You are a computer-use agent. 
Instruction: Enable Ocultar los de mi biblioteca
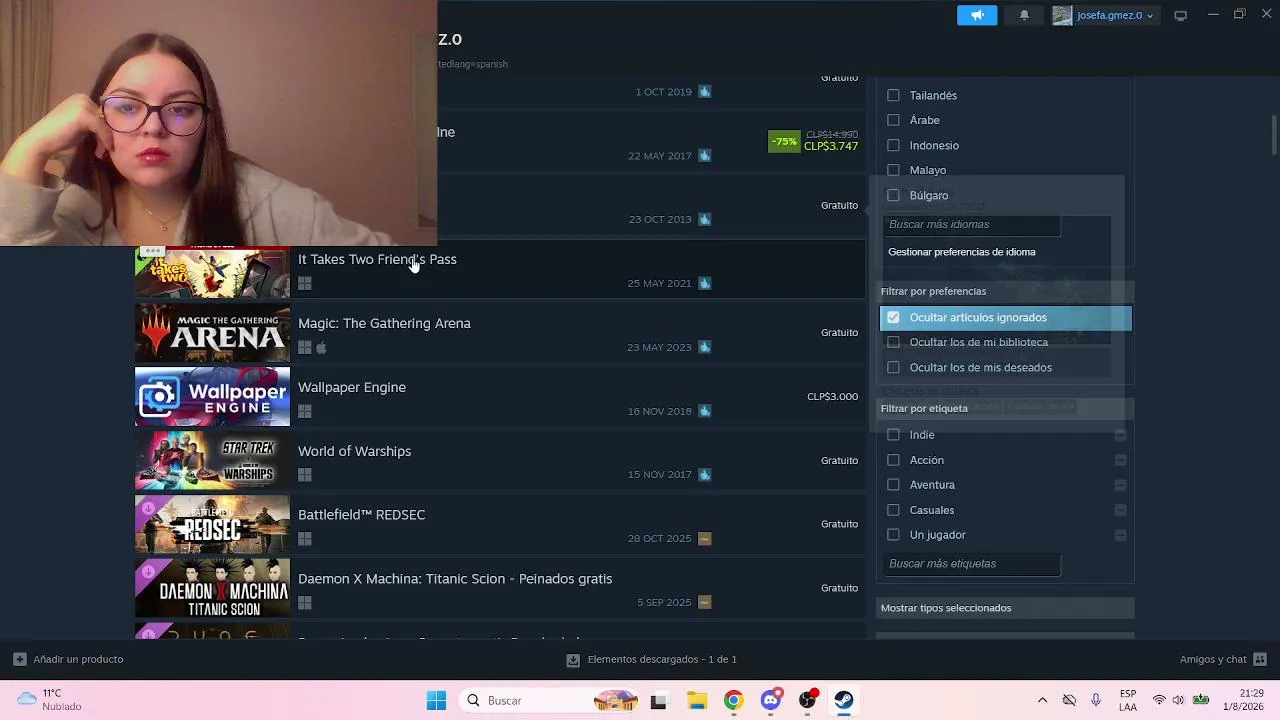[893, 342]
